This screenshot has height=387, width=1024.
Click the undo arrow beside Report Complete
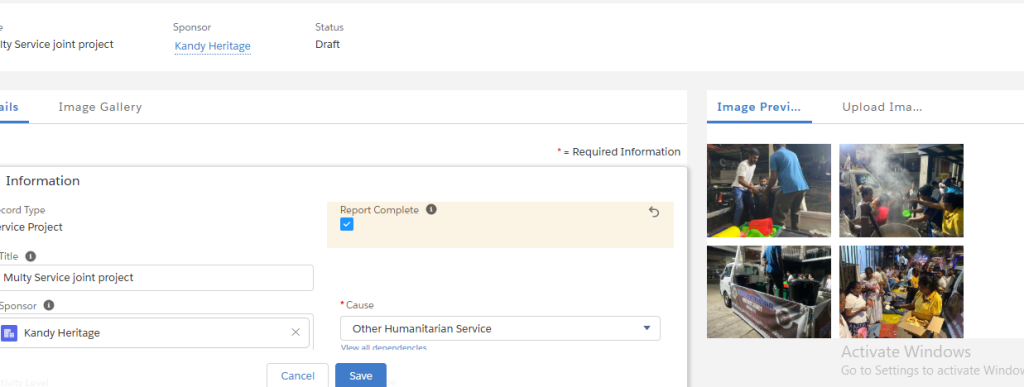[x=654, y=212]
